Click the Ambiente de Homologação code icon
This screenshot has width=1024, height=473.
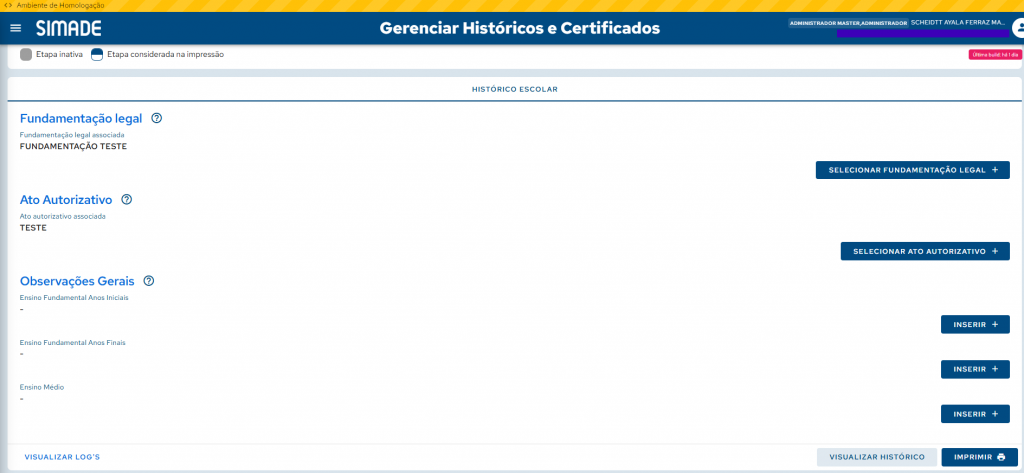[8, 5]
